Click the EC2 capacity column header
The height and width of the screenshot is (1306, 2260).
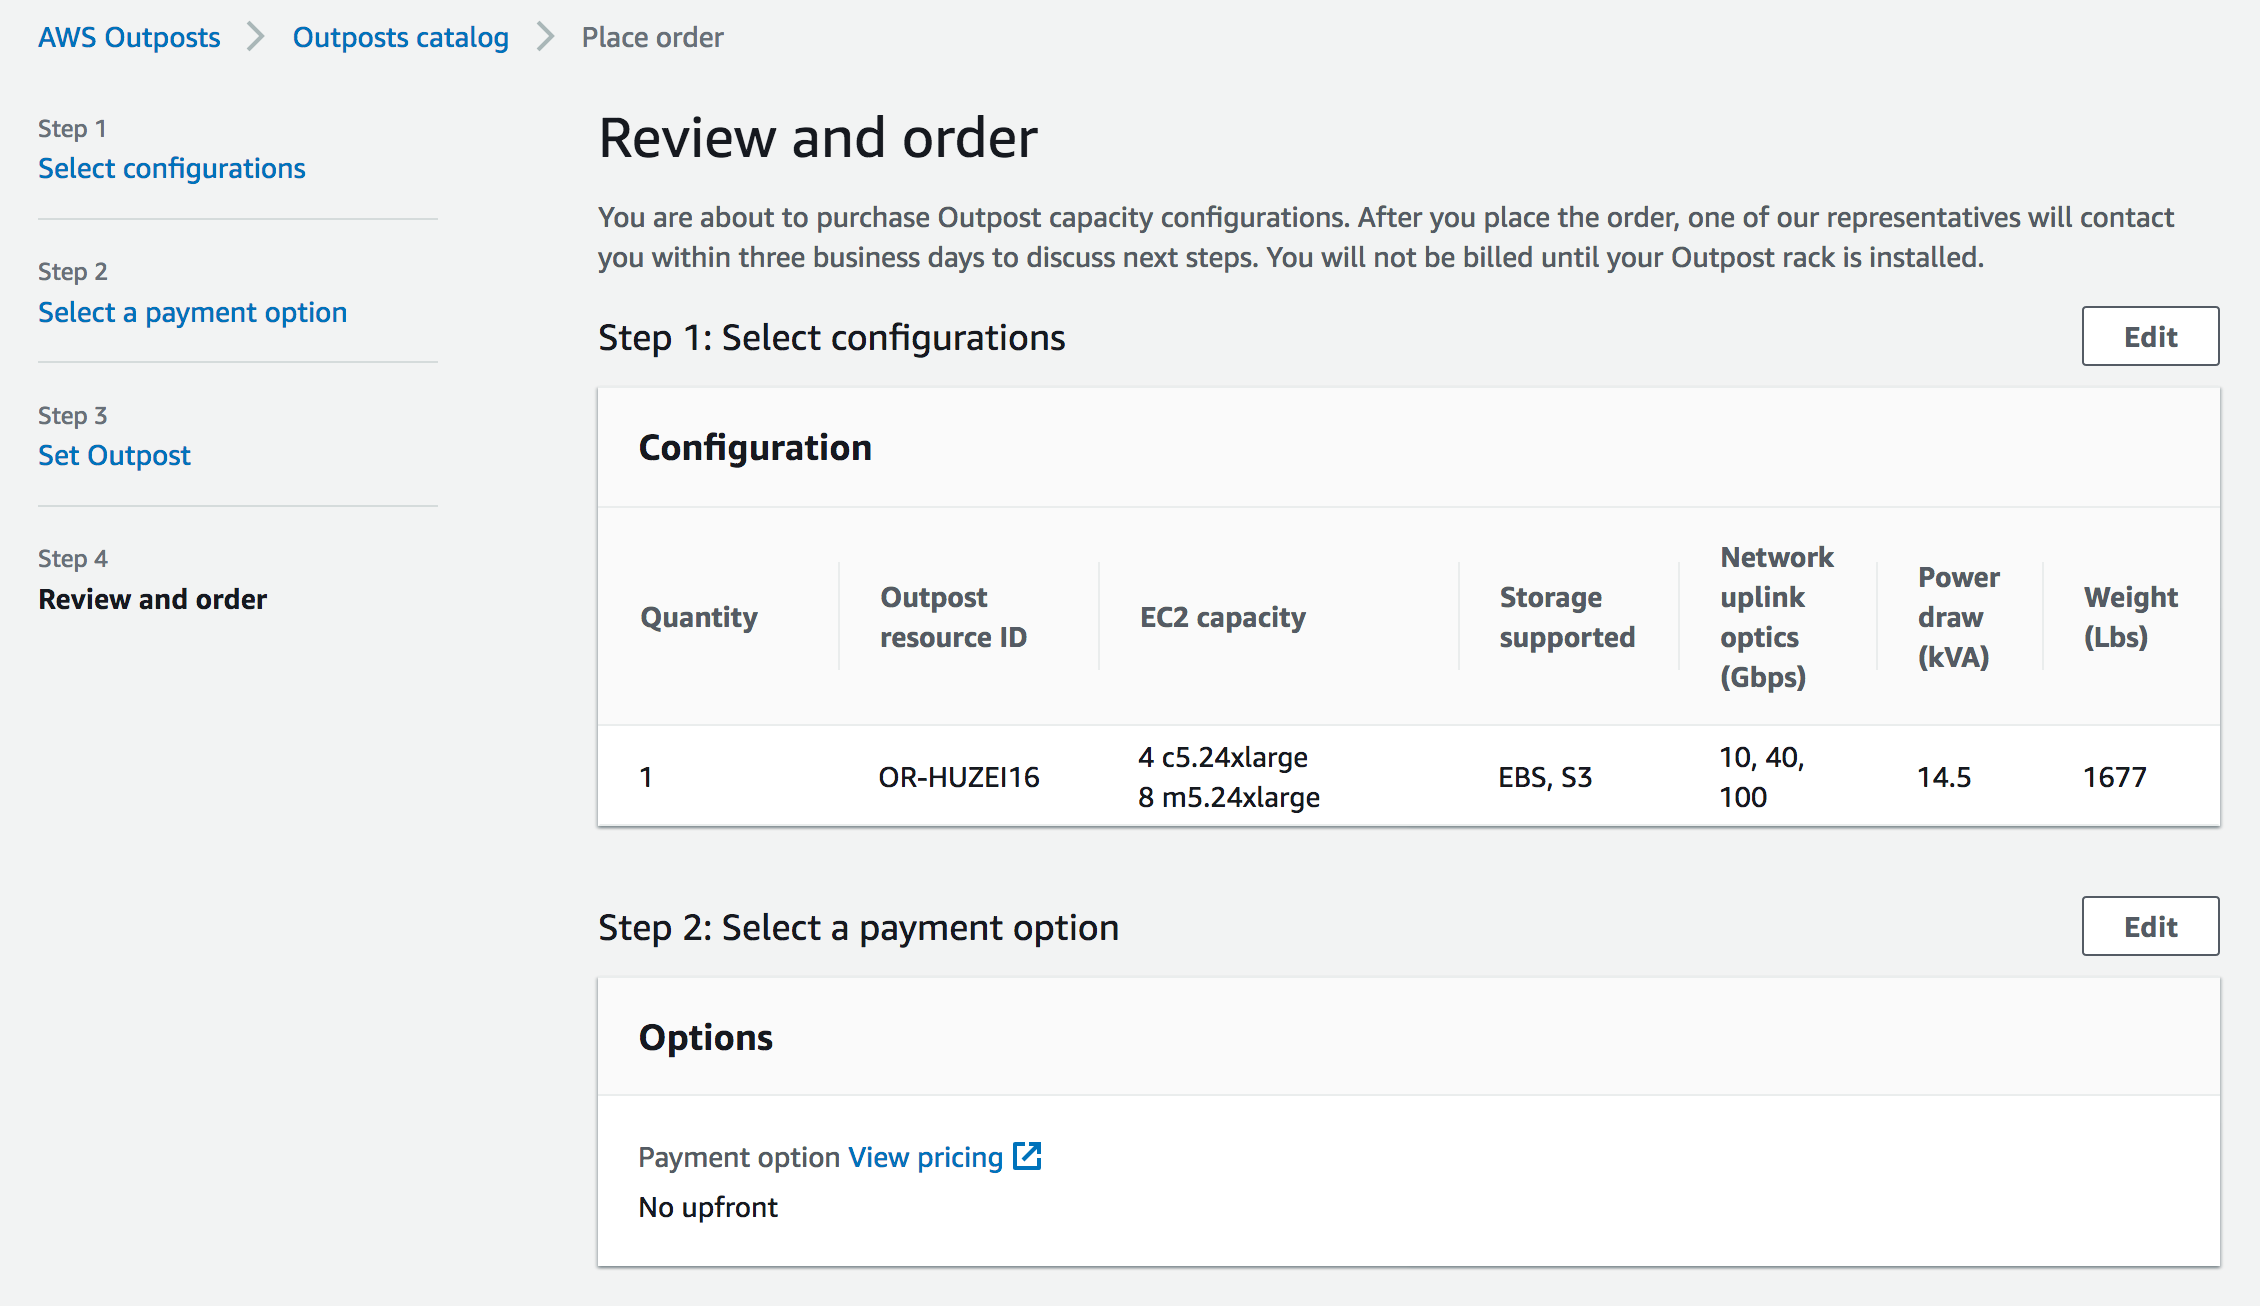pyautogui.click(x=1222, y=617)
